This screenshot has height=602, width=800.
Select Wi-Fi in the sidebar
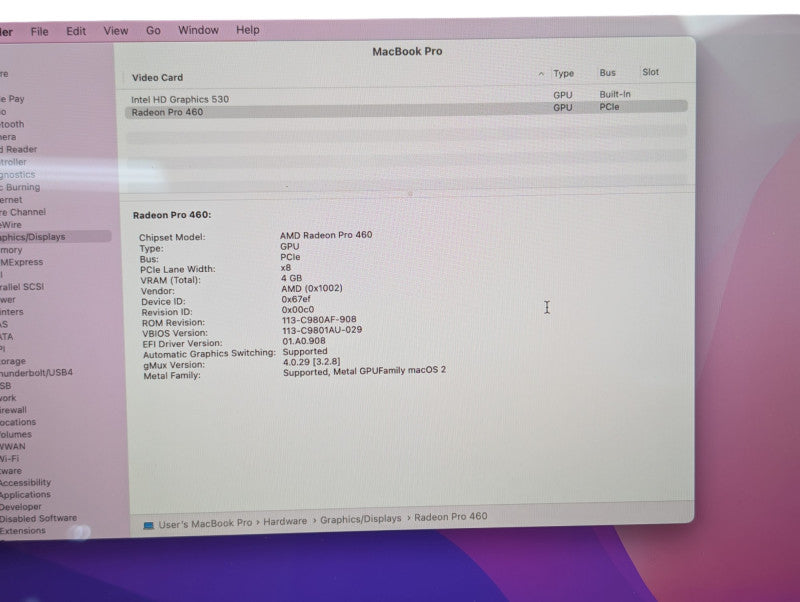pyautogui.click(x=10, y=458)
